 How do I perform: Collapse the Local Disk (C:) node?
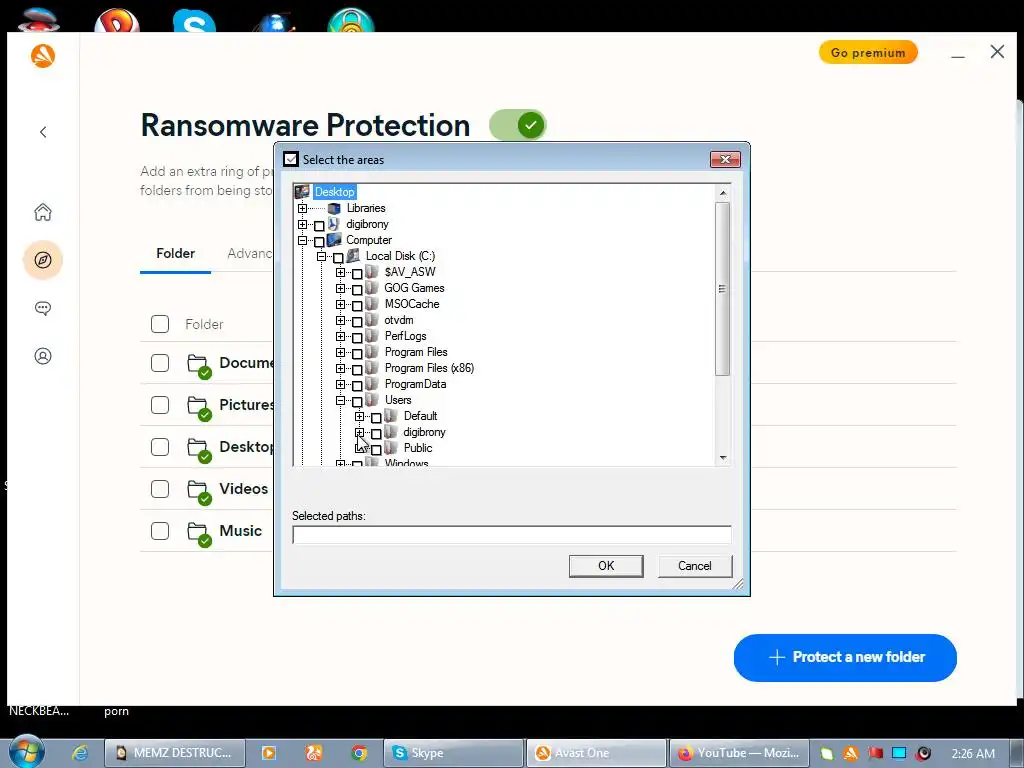click(321, 257)
